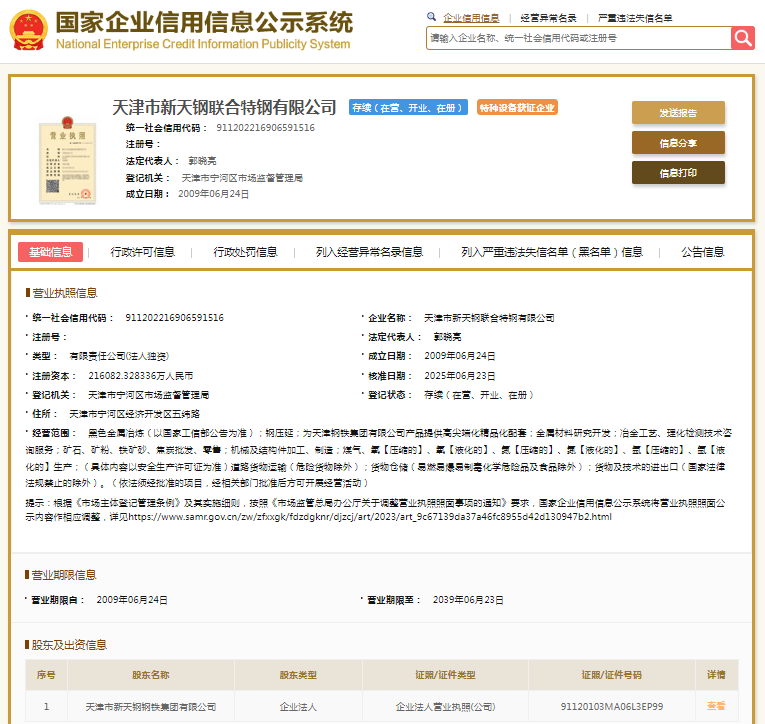Click the national emblem logo
Screen dimensions: 765x724
click(27, 31)
